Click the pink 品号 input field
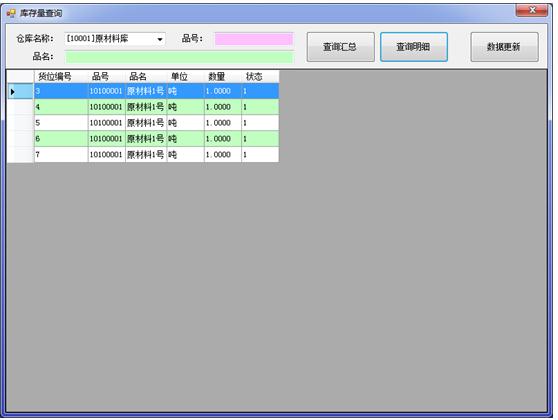Image resolution: width=558 pixels, height=420 pixels. click(254, 39)
